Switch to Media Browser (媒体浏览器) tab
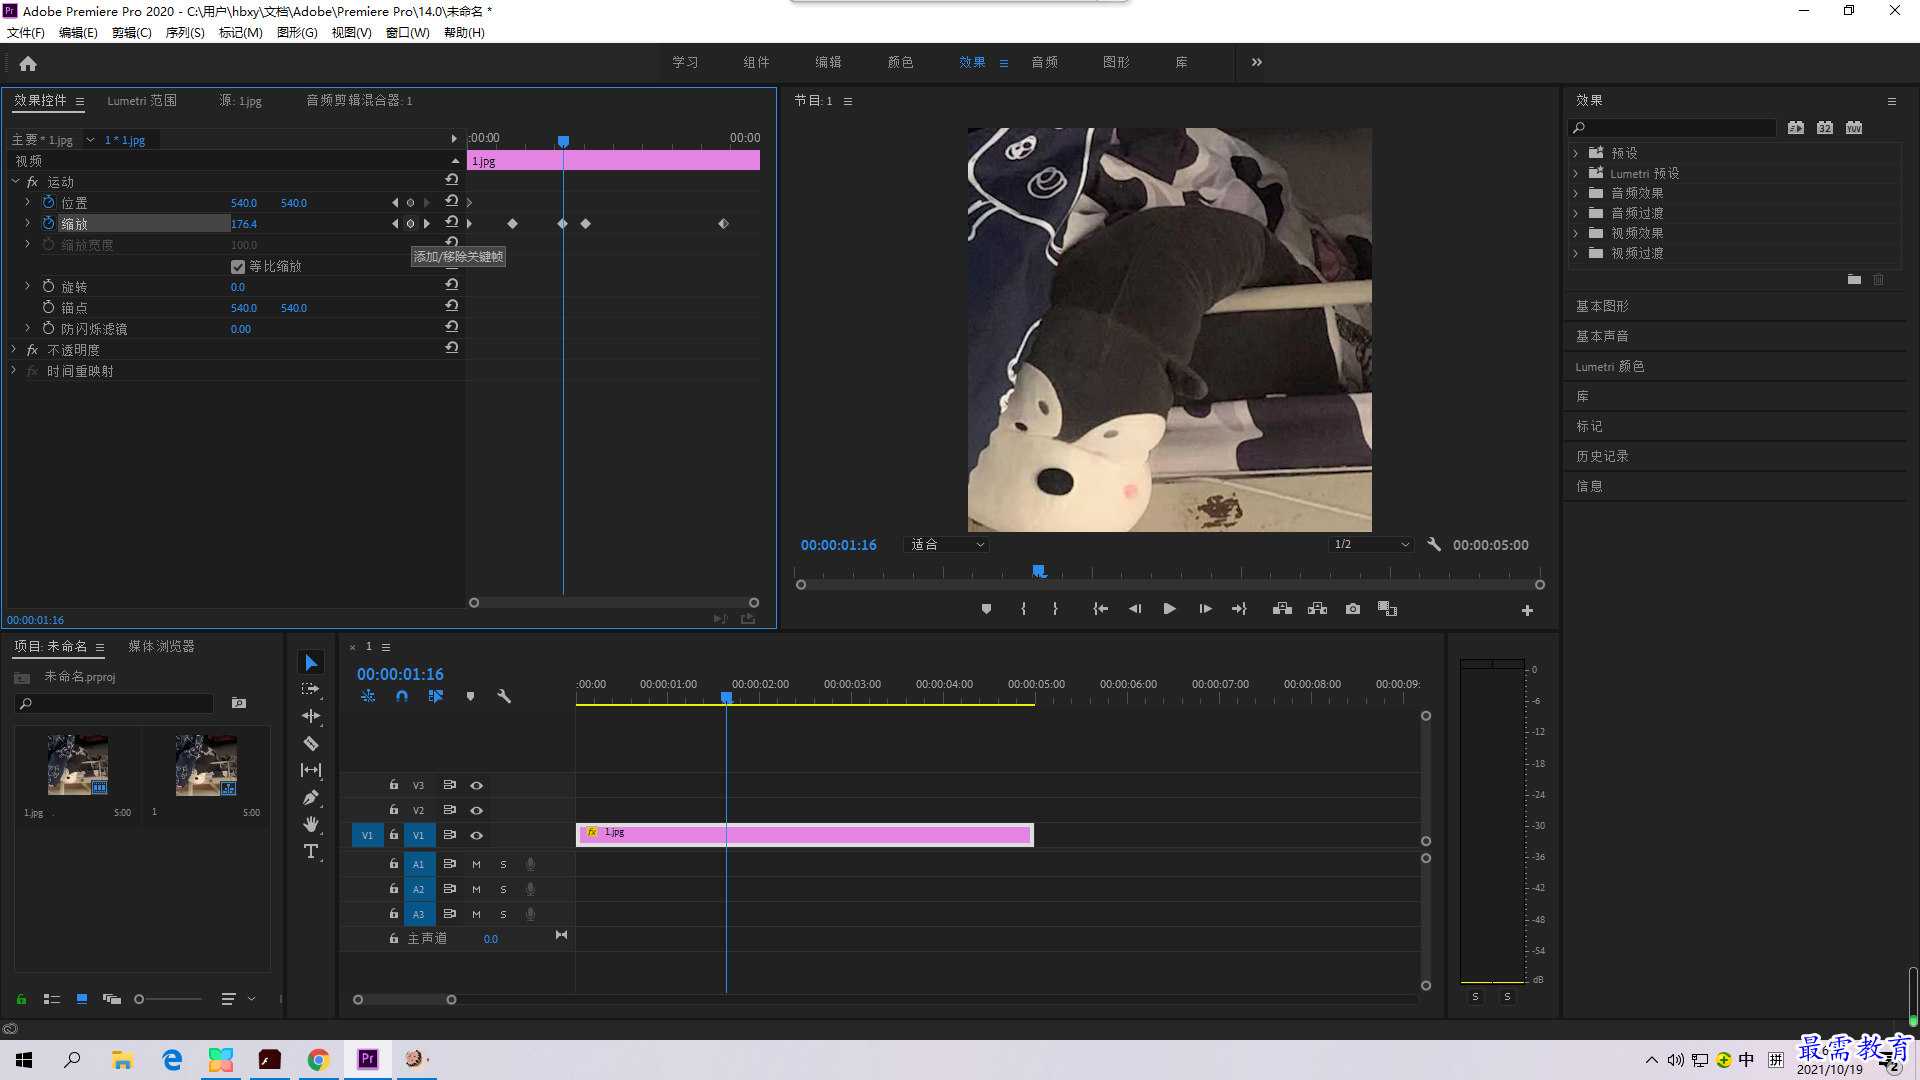 (x=161, y=646)
